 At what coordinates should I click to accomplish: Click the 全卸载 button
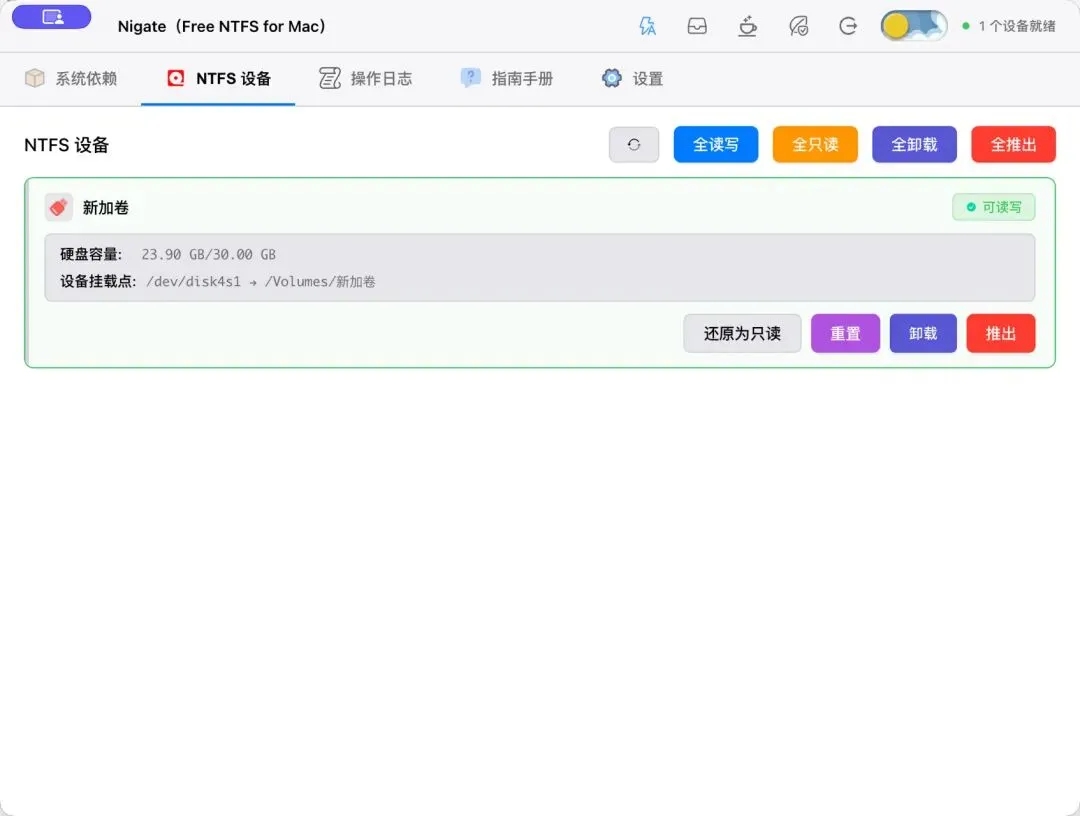[x=914, y=145]
